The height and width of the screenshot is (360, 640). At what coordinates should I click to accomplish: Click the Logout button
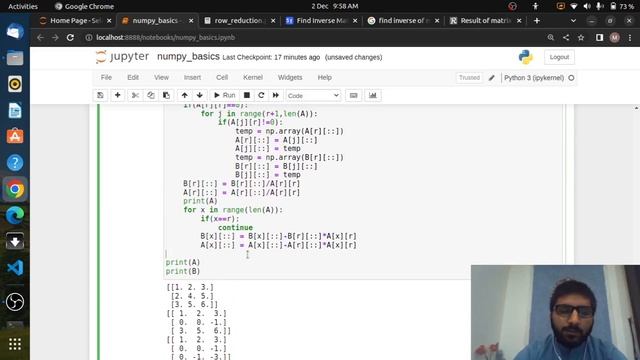[x=559, y=57]
